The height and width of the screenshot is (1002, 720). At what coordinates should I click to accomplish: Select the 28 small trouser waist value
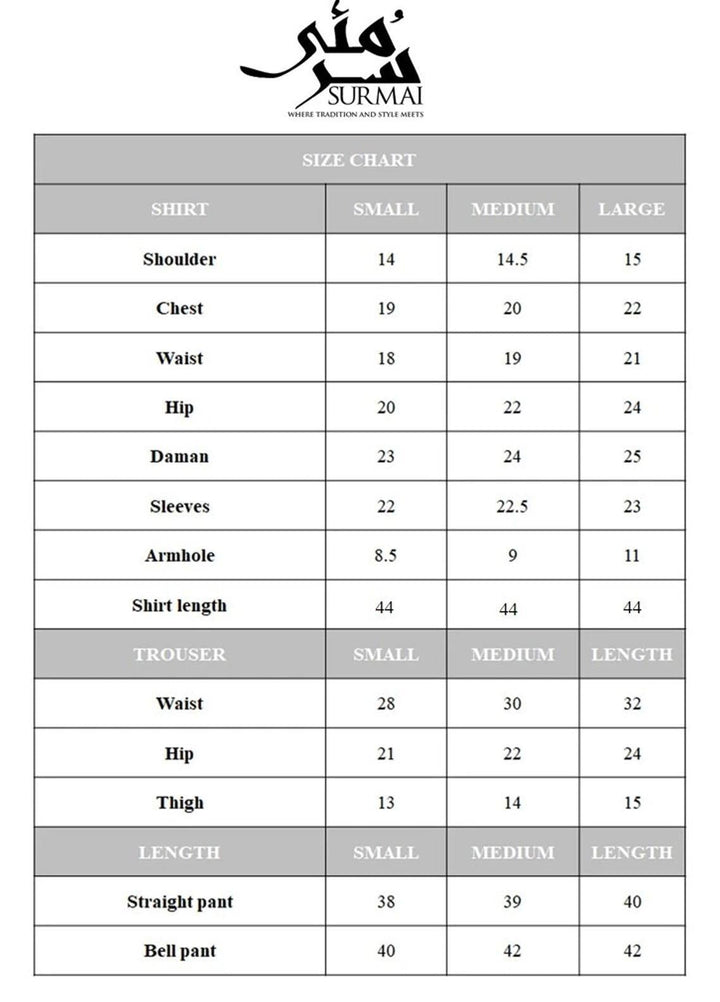coord(386,703)
